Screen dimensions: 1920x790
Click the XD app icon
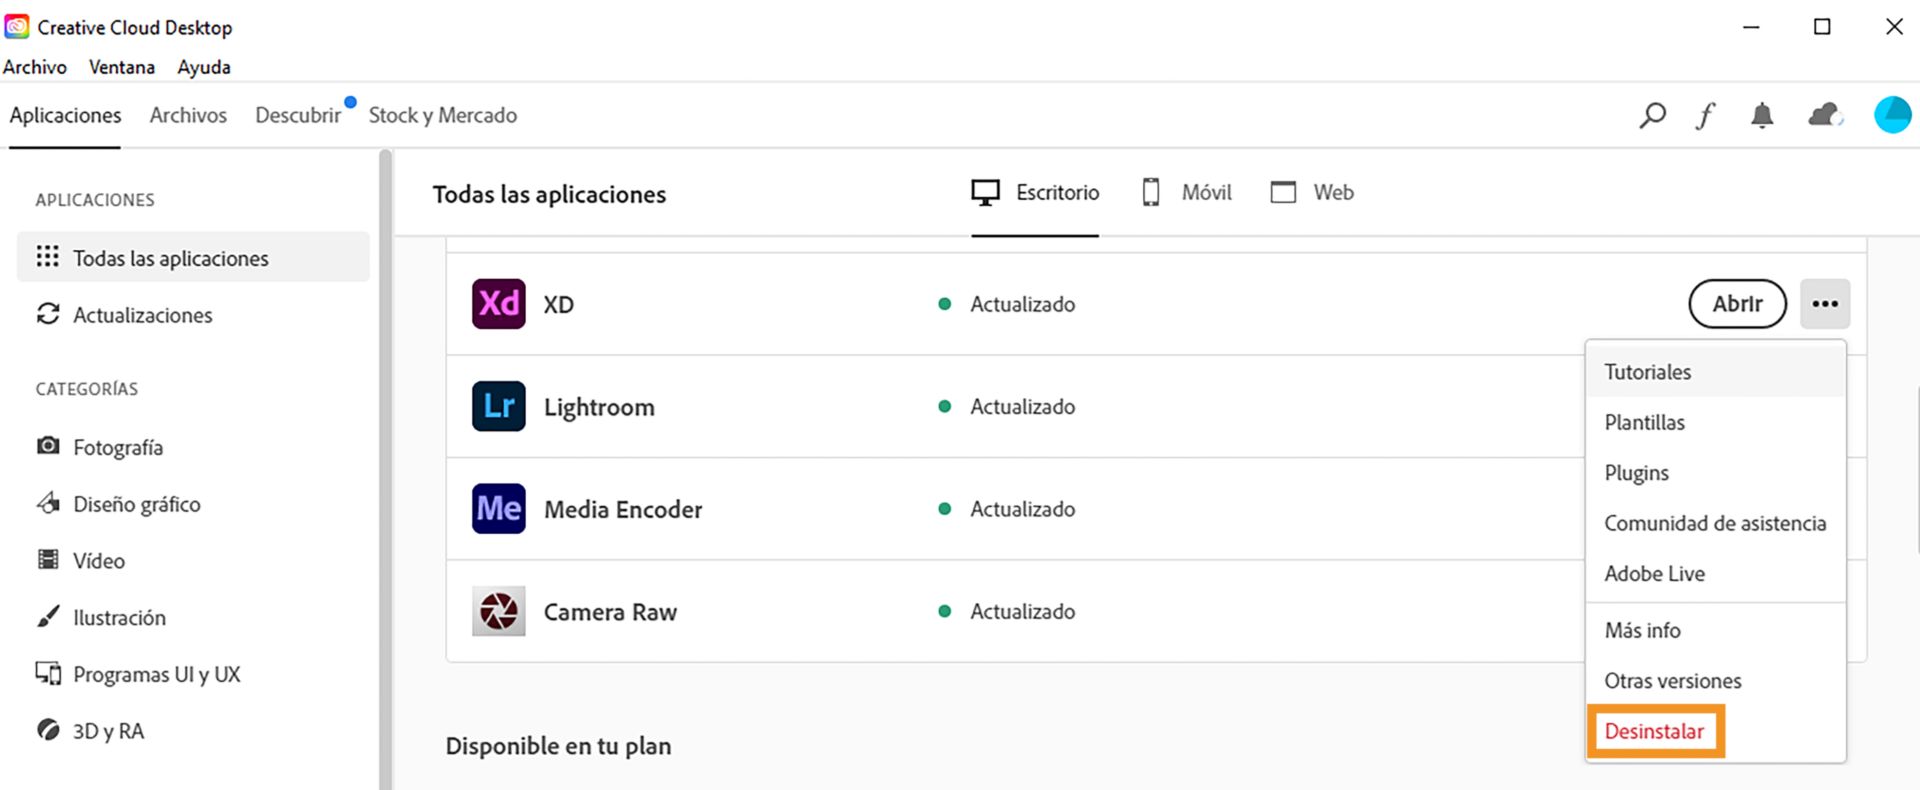[498, 304]
